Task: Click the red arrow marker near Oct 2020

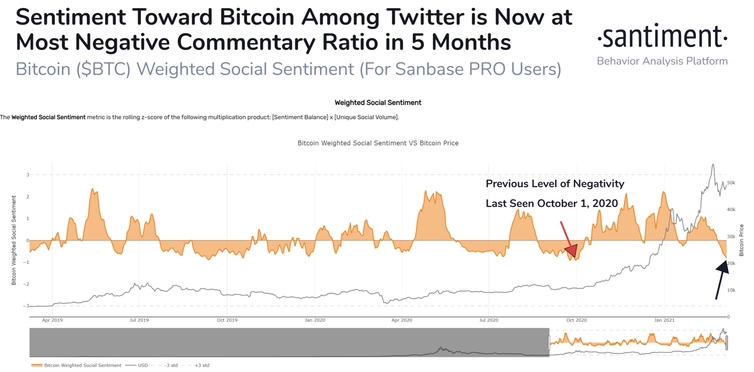Action: (x=567, y=239)
